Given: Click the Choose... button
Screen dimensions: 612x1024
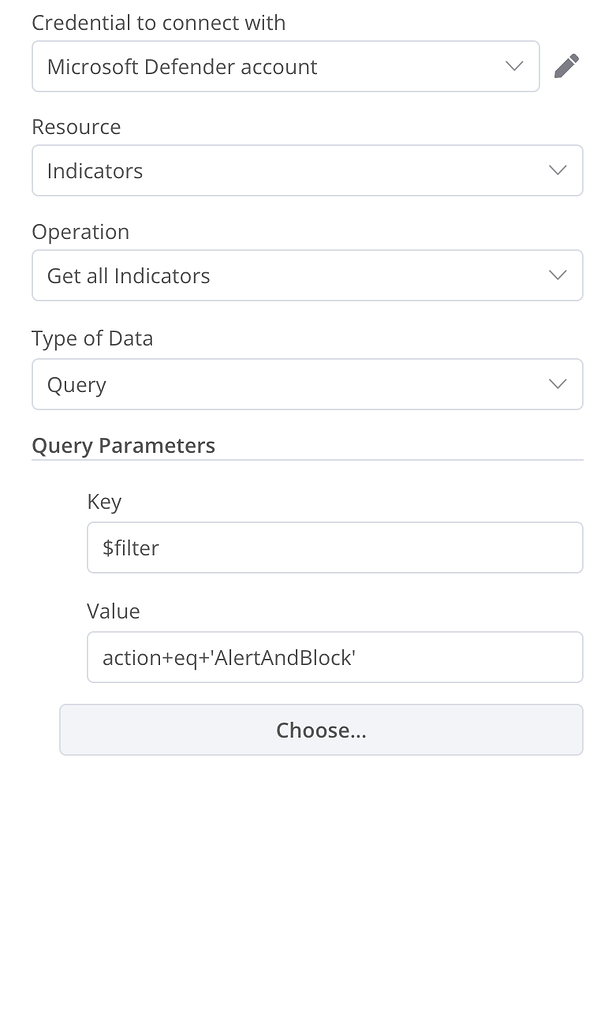Looking at the screenshot, I should point(321,730).
